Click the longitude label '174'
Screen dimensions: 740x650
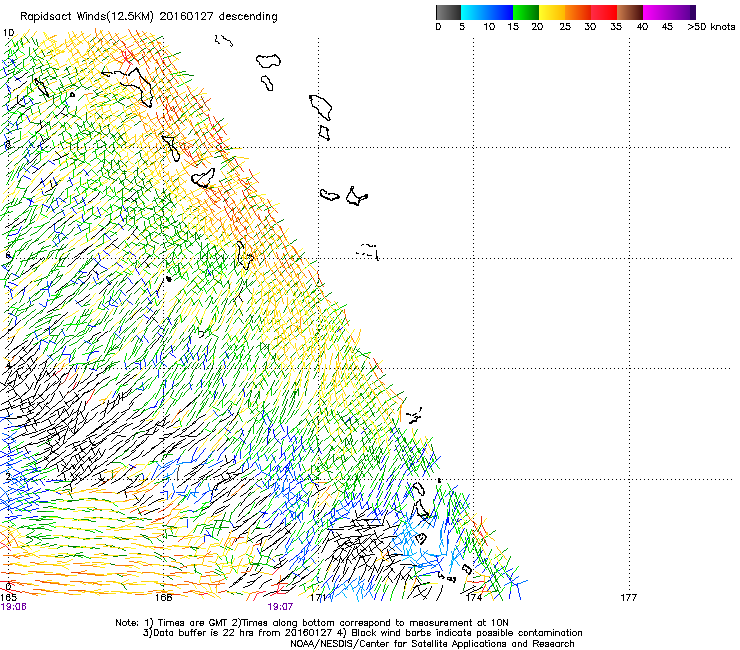click(x=474, y=598)
